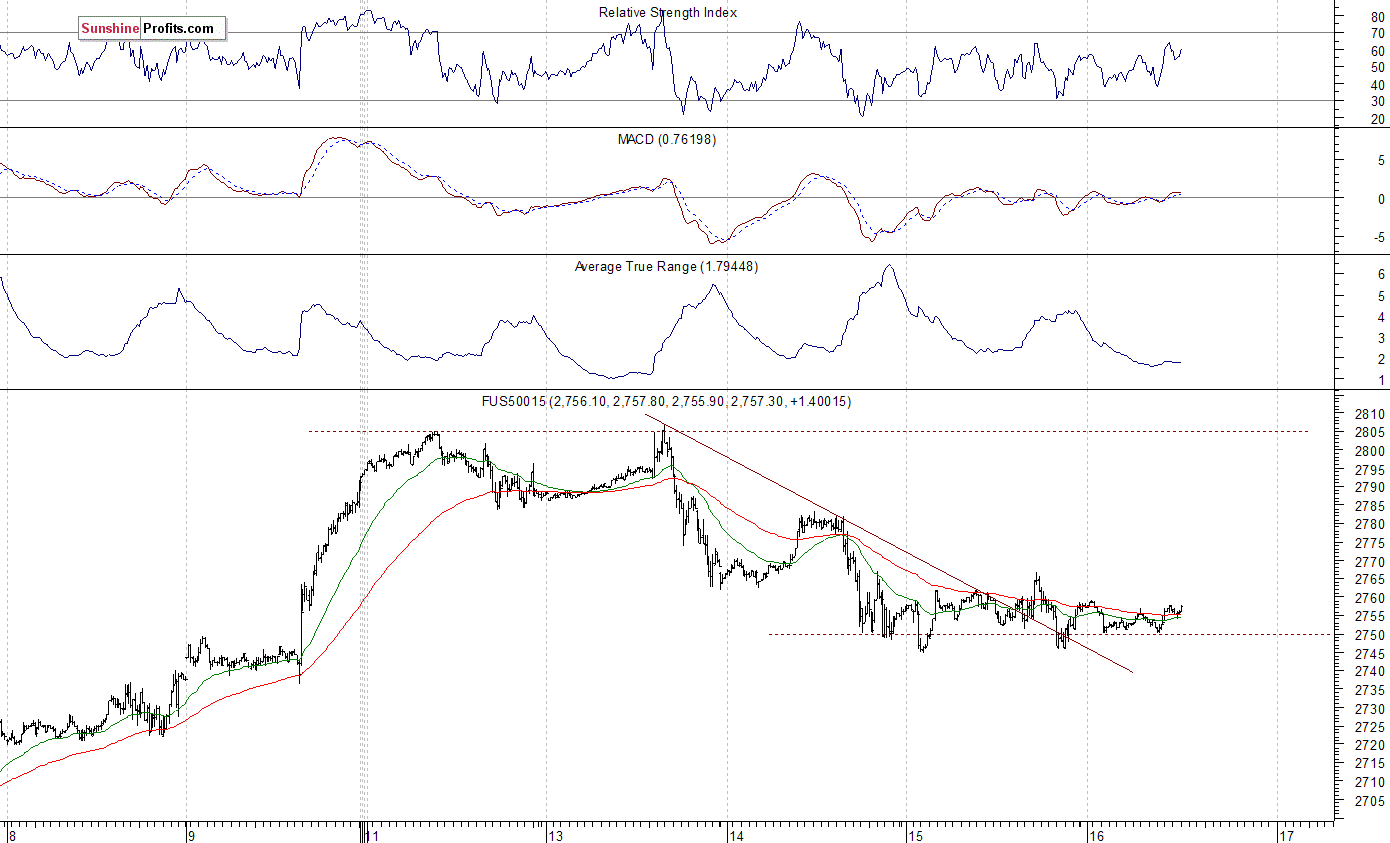
Task: Click date label 11 on time axis
Action: click(x=372, y=834)
